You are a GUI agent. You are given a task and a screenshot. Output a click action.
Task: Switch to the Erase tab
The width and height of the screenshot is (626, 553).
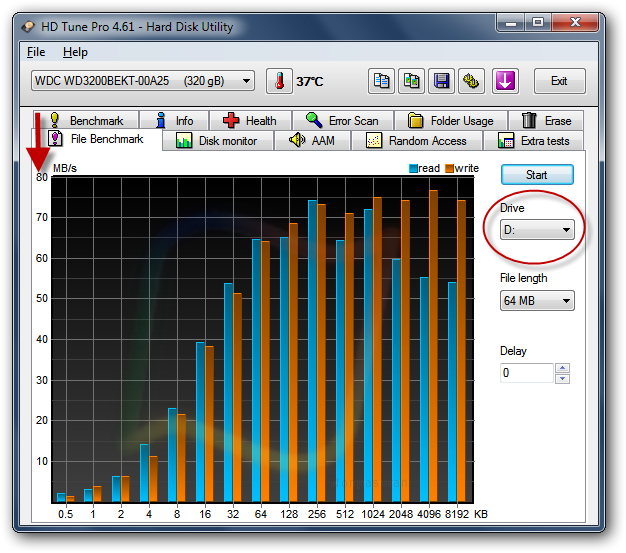546,120
